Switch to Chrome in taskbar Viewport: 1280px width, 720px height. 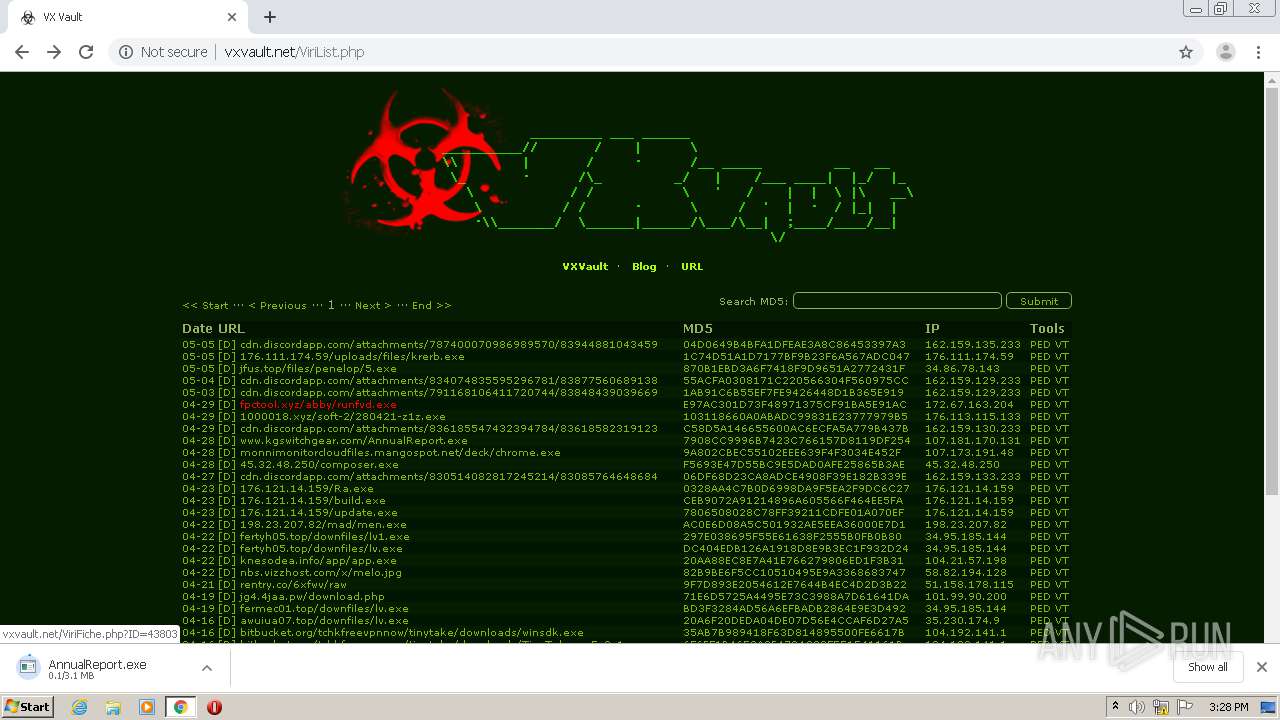tap(180, 707)
